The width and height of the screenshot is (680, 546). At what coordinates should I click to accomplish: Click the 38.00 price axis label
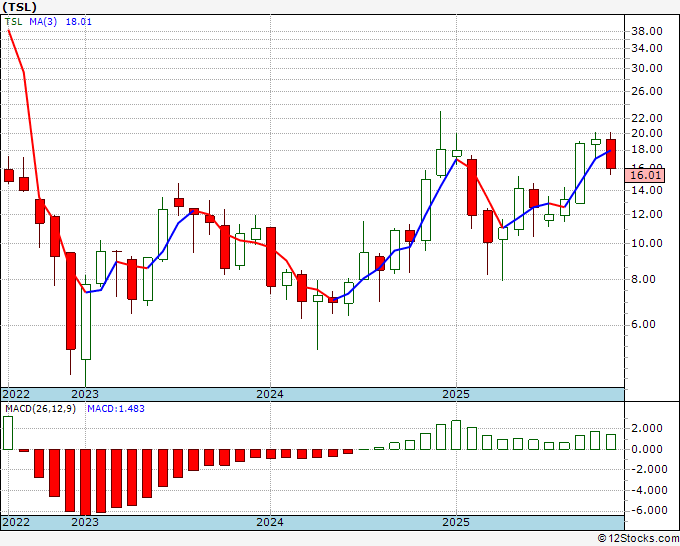click(x=647, y=31)
